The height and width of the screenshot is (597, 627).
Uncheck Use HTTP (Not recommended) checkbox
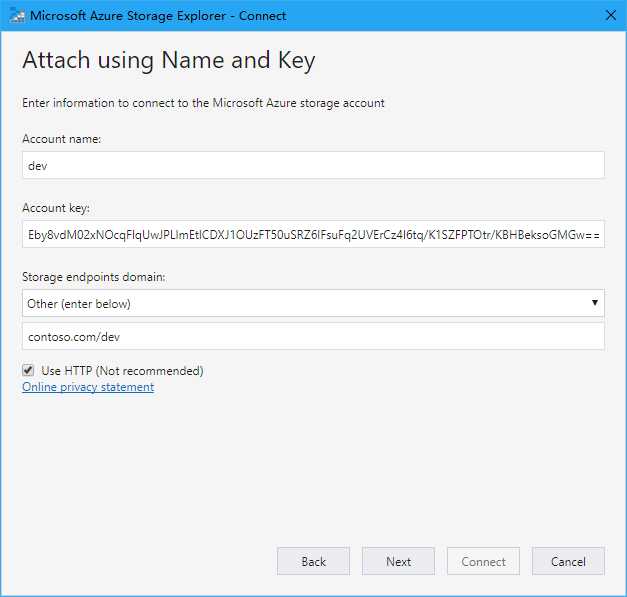click(28, 370)
